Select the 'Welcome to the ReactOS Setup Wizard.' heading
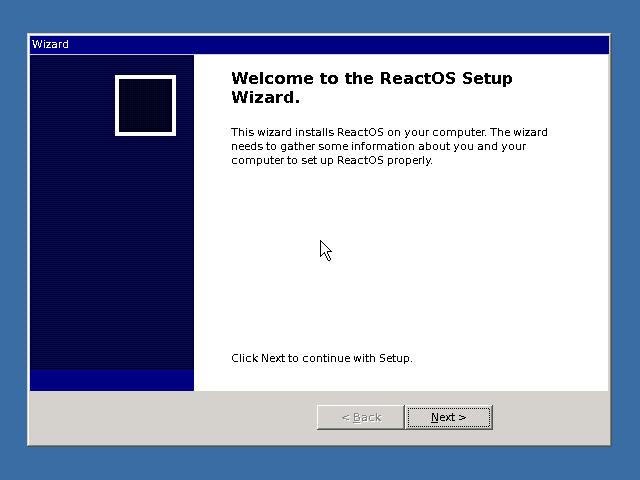Screen dimensions: 640x480 pyautogui.click(x=371, y=87)
